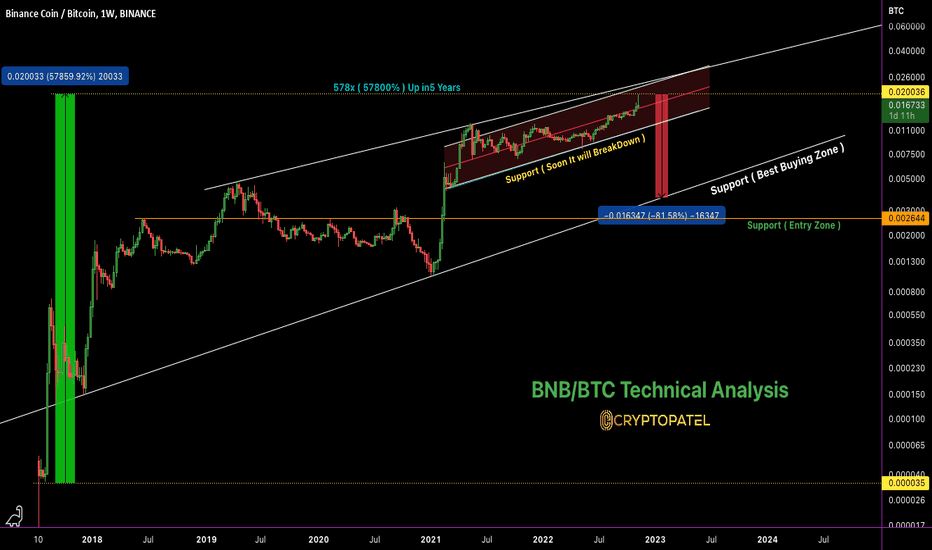Select the green price-range measurement bar
932x550 pixels.
65,288
